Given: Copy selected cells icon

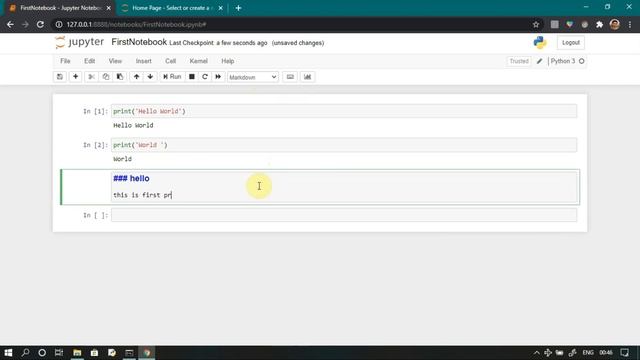Looking at the screenshot, I should (x=106, y=77).
